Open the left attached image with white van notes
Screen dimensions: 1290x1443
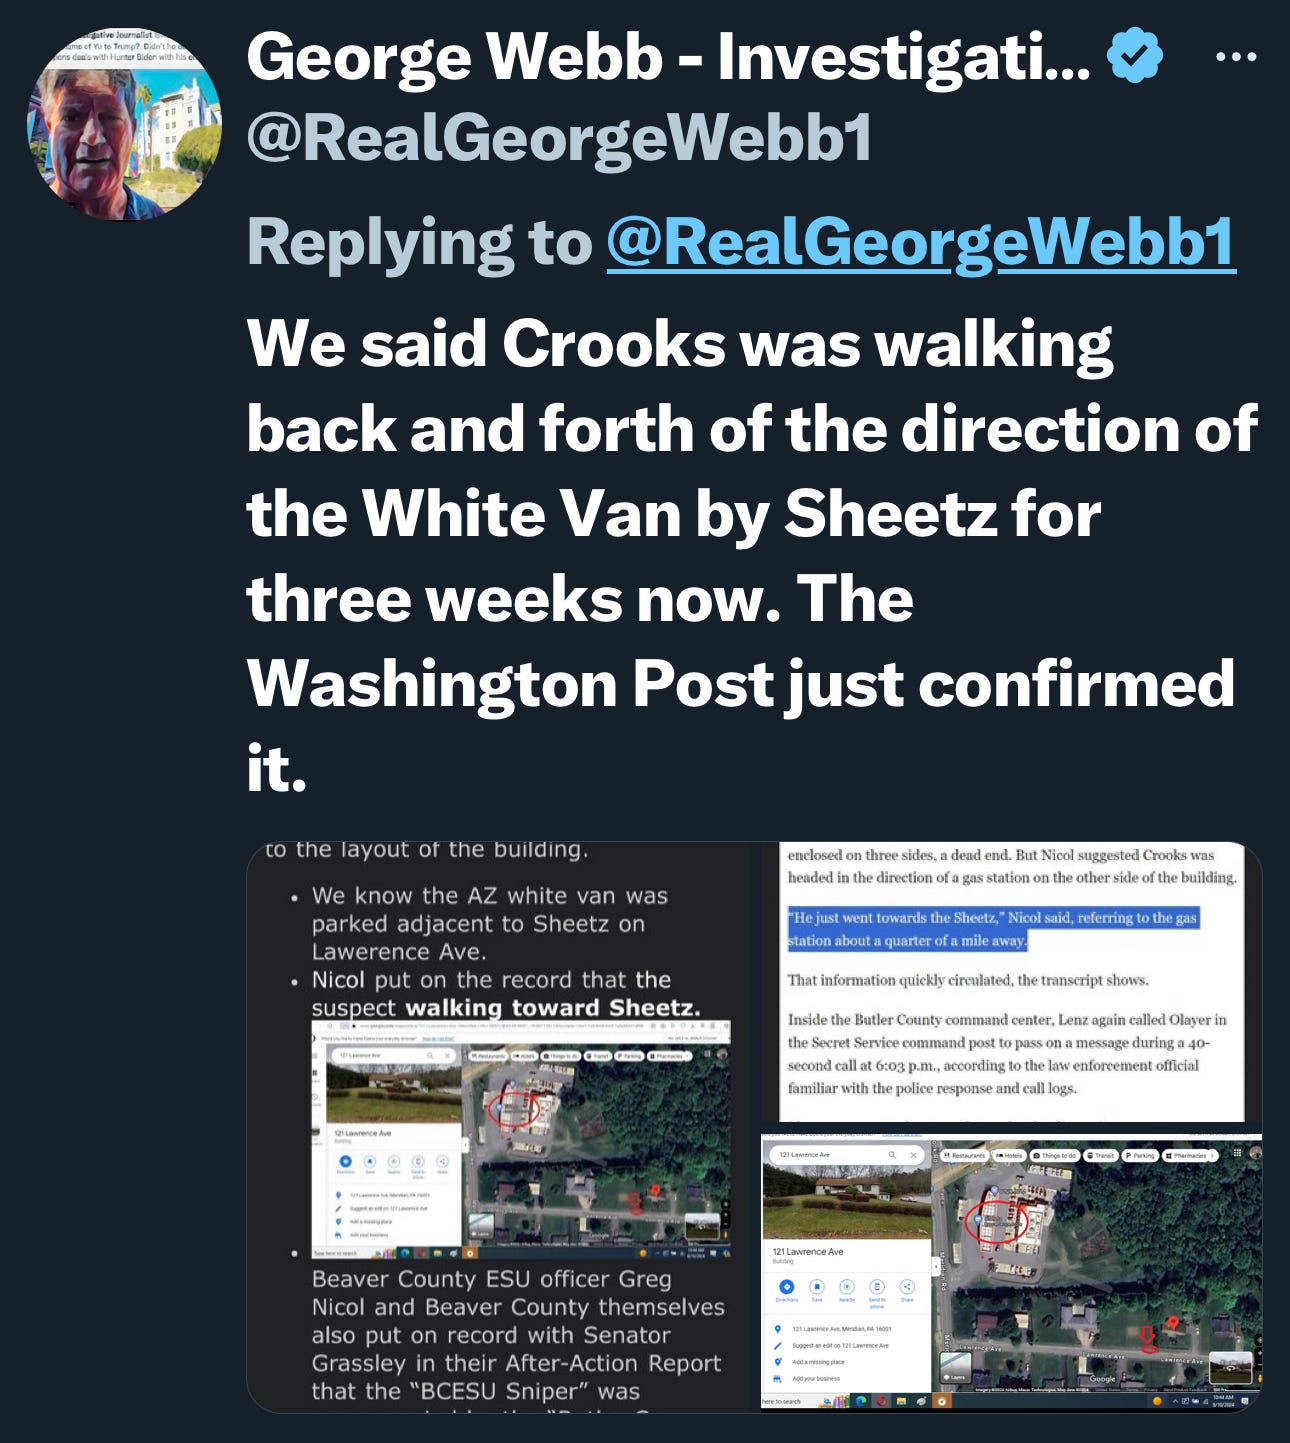[499, 1126]
